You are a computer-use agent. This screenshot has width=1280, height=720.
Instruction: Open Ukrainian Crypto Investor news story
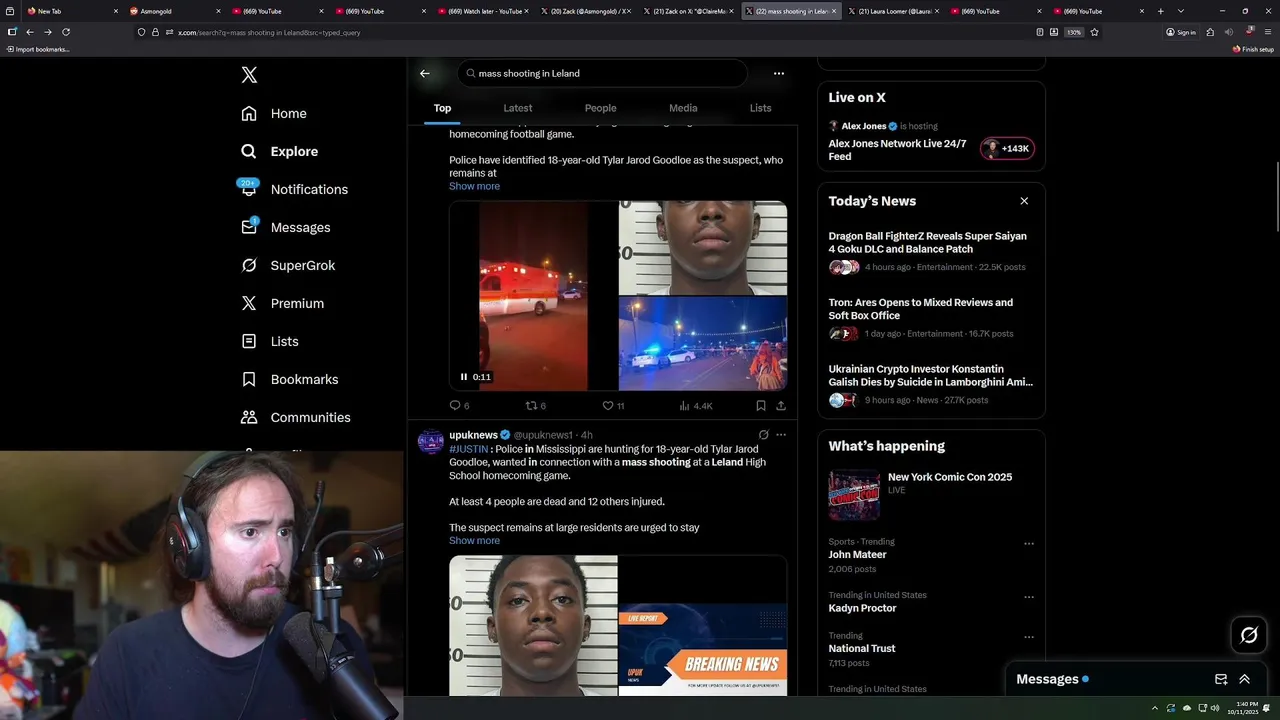[931, 385]
